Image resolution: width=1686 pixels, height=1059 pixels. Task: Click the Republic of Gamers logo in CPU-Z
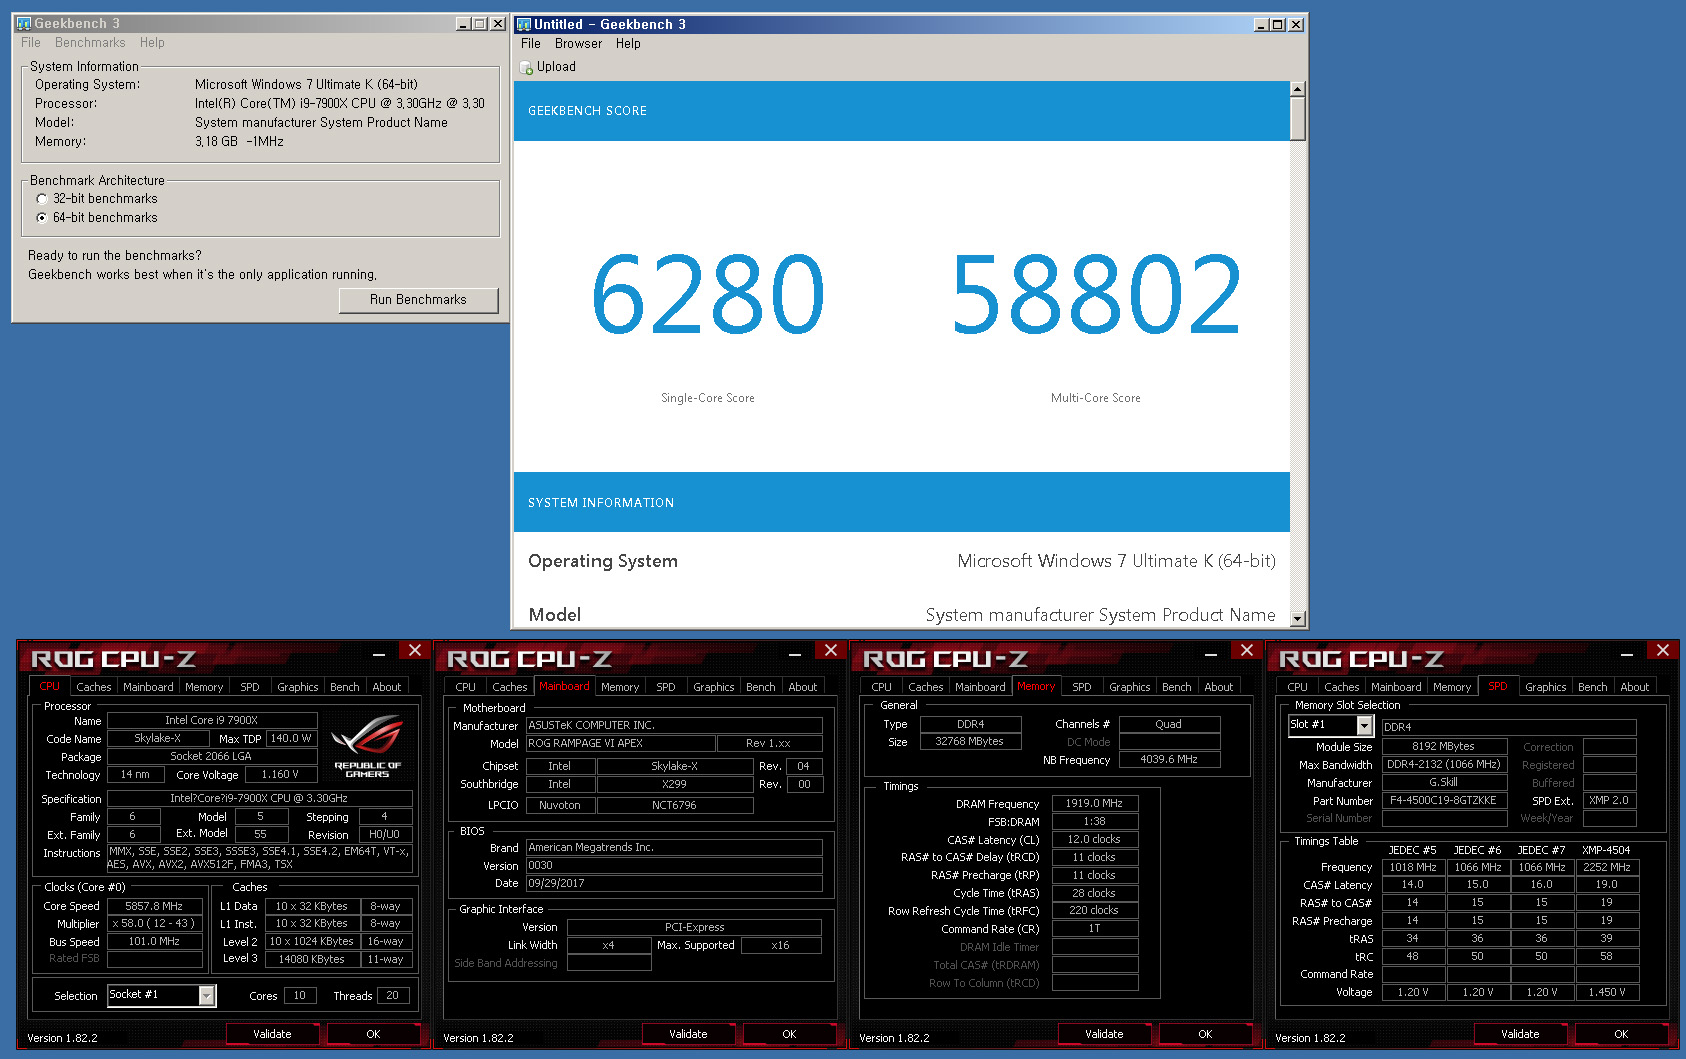(x=367, y=746)
